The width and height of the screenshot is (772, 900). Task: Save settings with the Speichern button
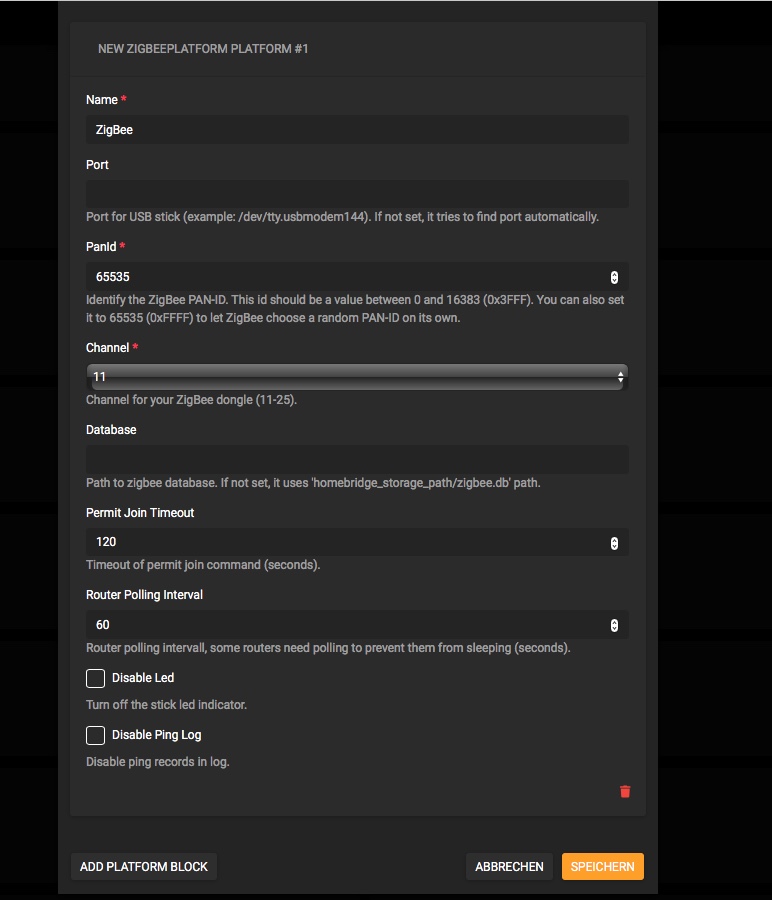[x=602, y=867]
